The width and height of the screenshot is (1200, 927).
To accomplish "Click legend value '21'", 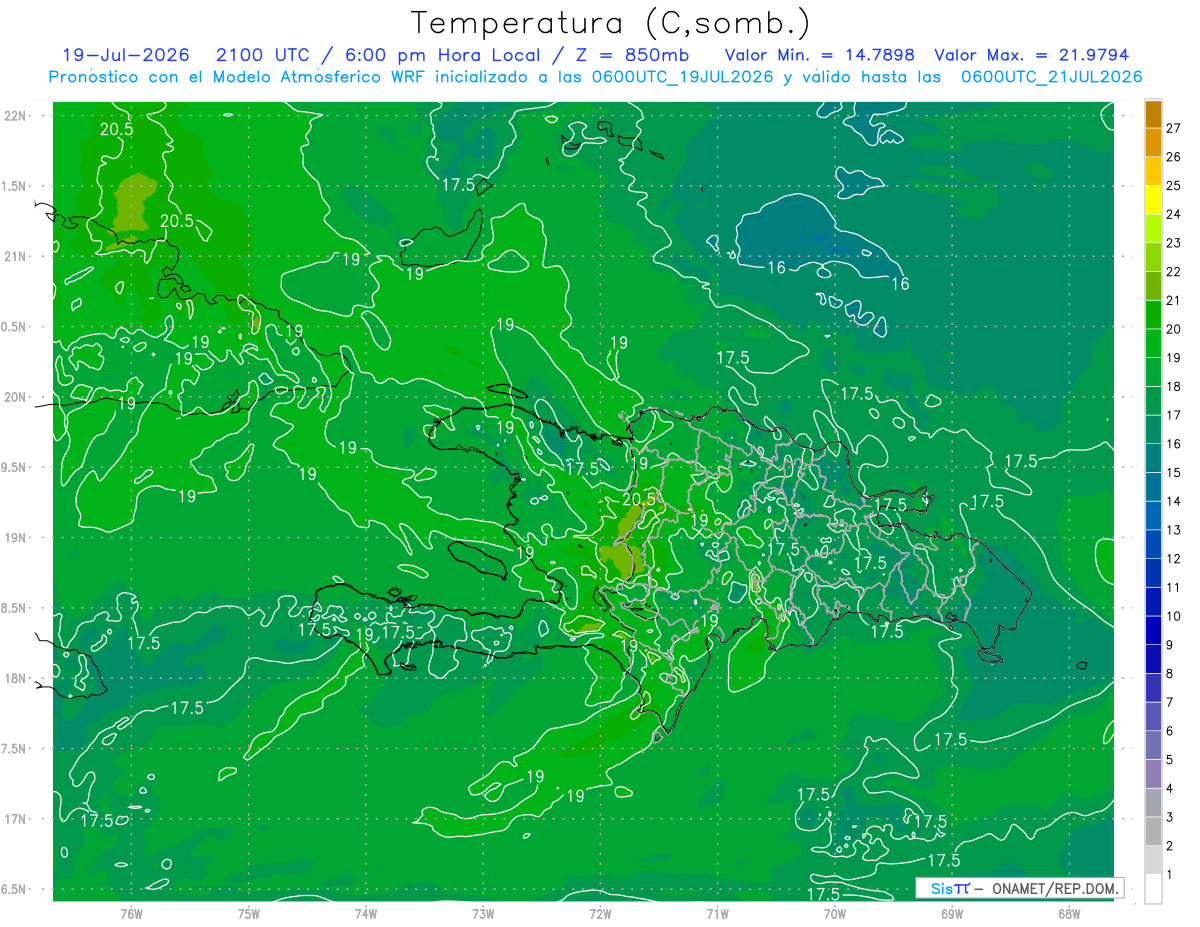I will (x=1174, y=300).
